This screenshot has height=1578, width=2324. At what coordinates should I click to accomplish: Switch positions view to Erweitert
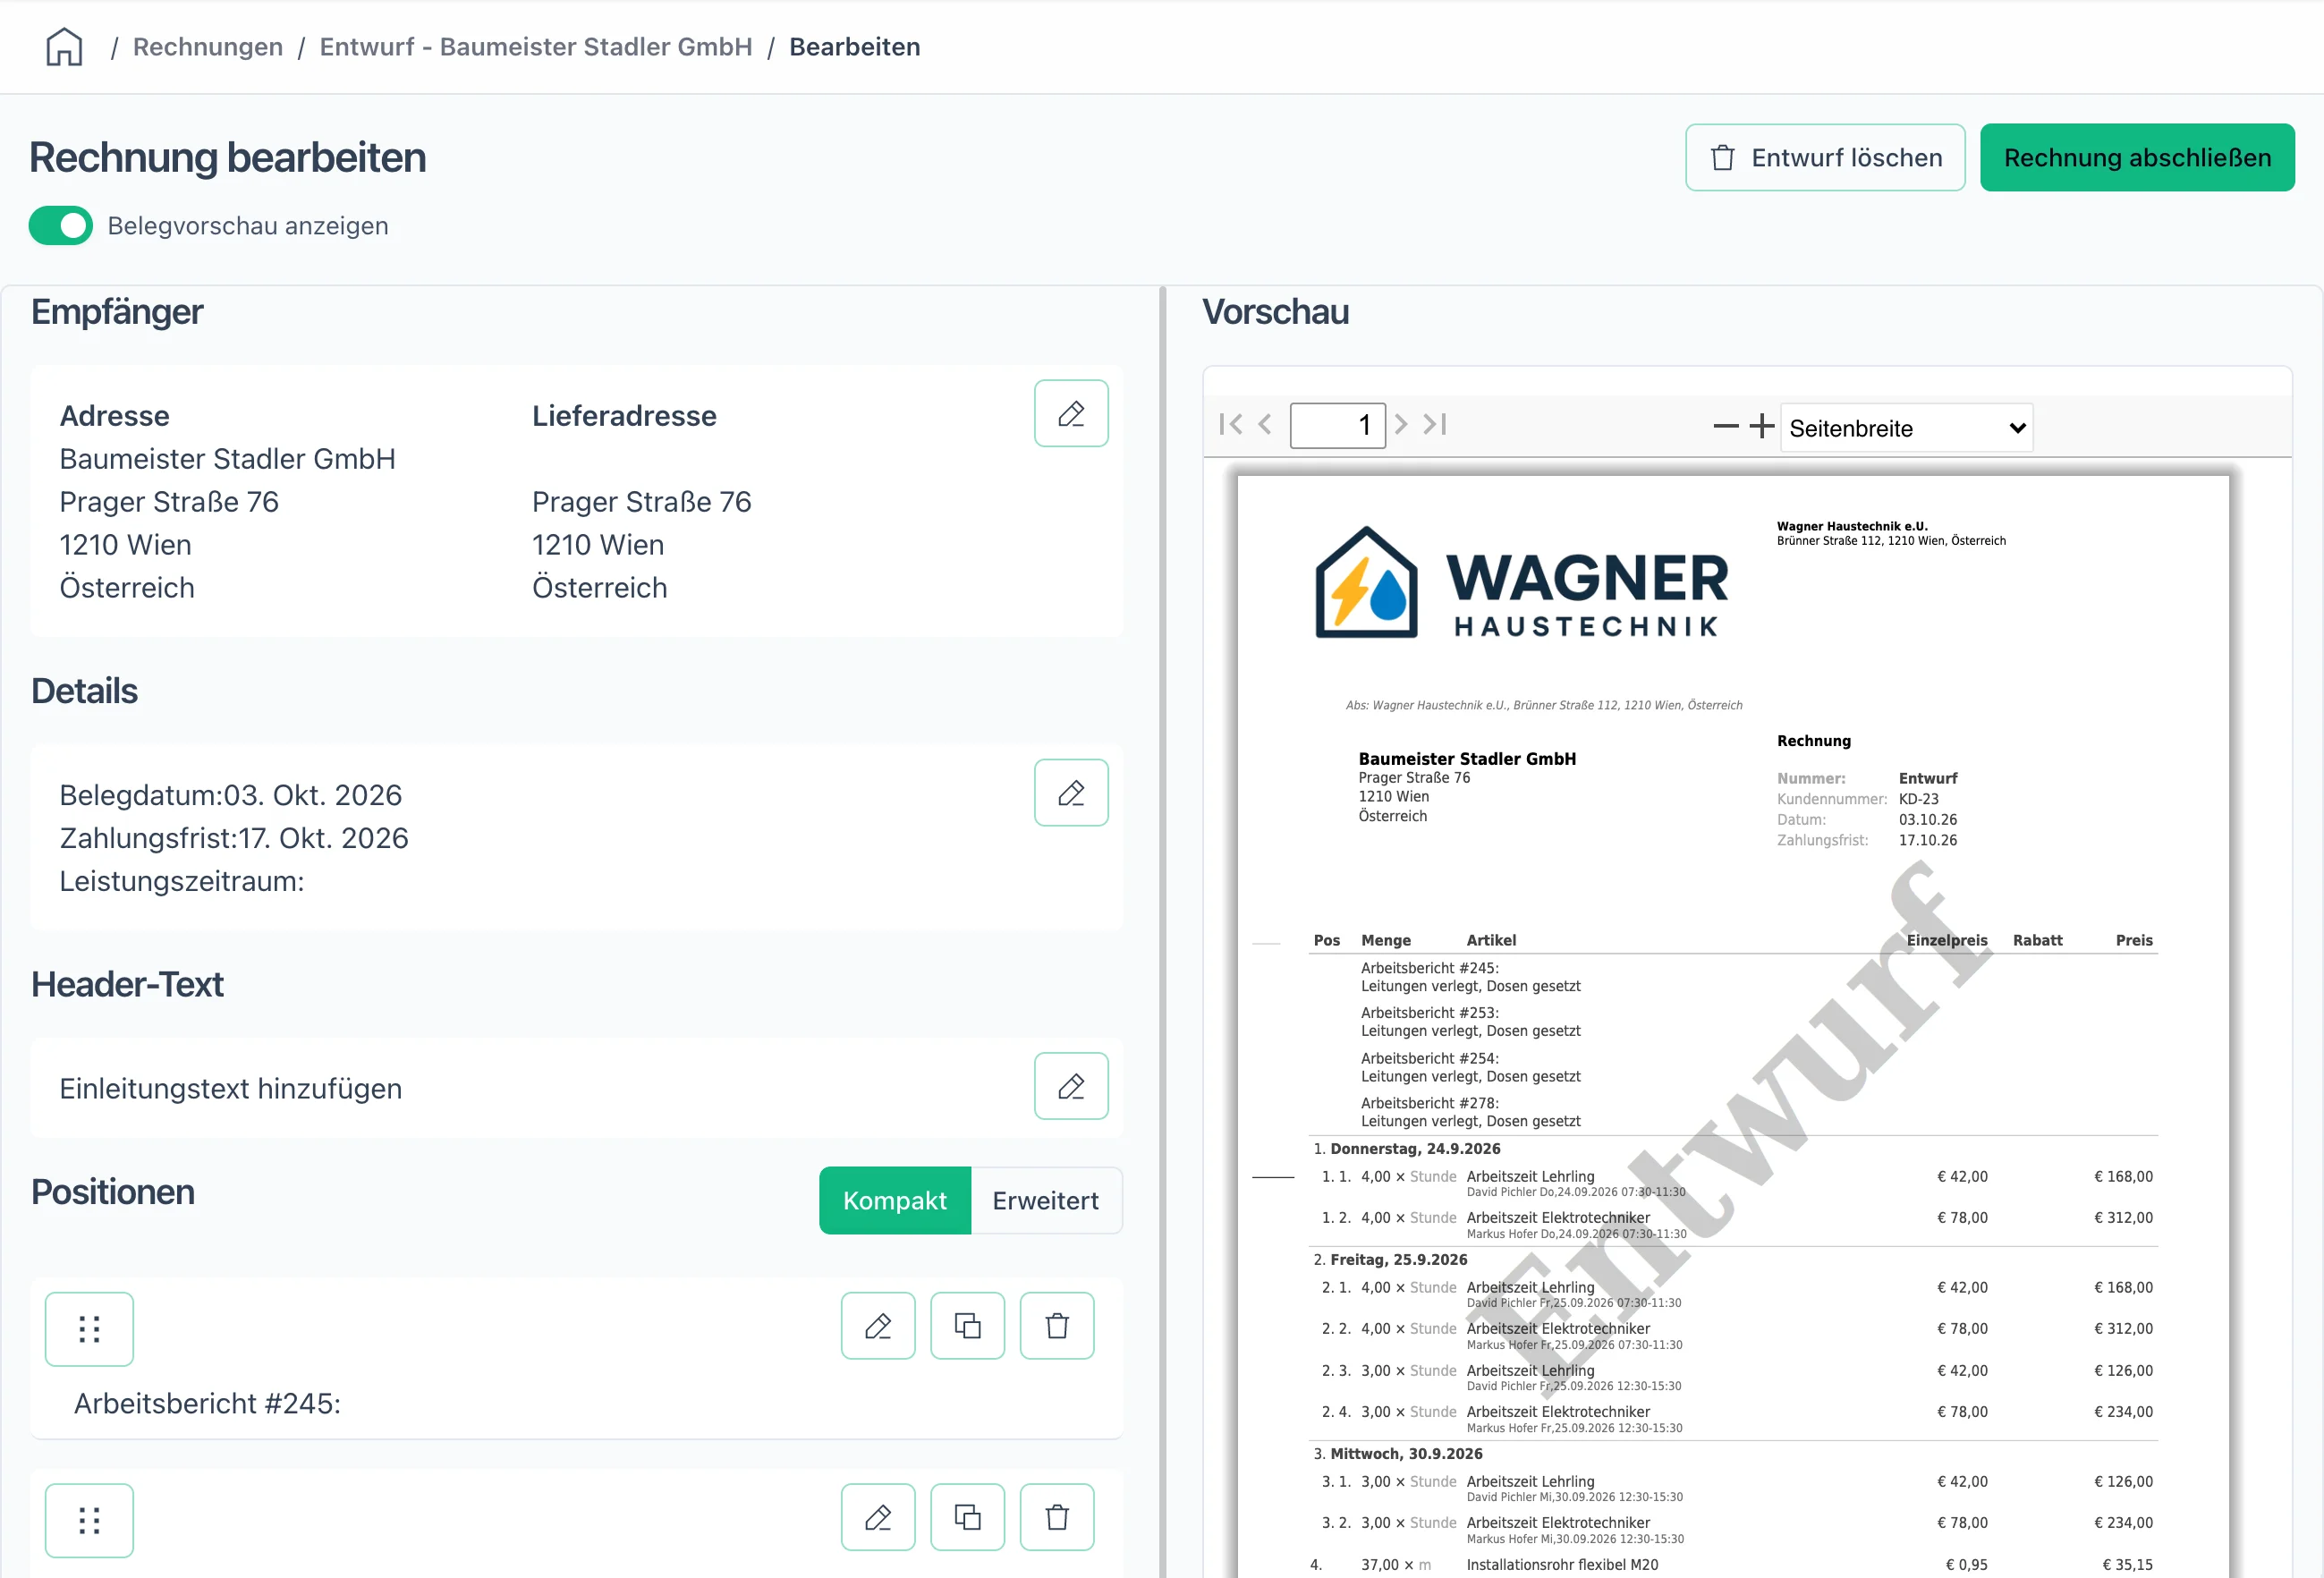[x=1046, y=1200]
